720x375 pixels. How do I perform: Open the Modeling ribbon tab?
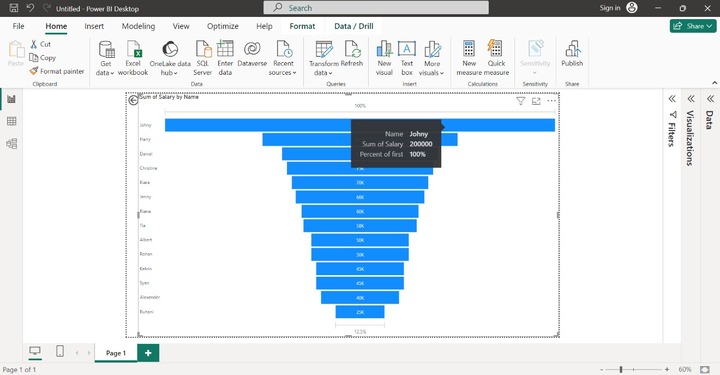coord(138,26)
